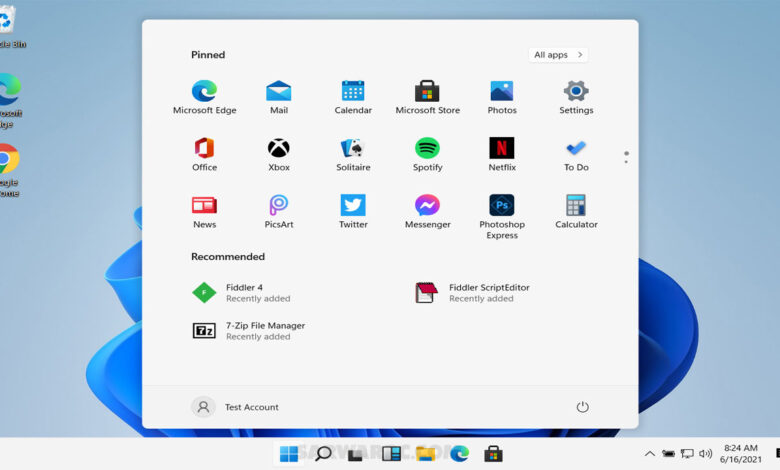This screenshot has width=780, height=470.
Task: Open Widgets from the taskbar
Action: coord(391,454)
